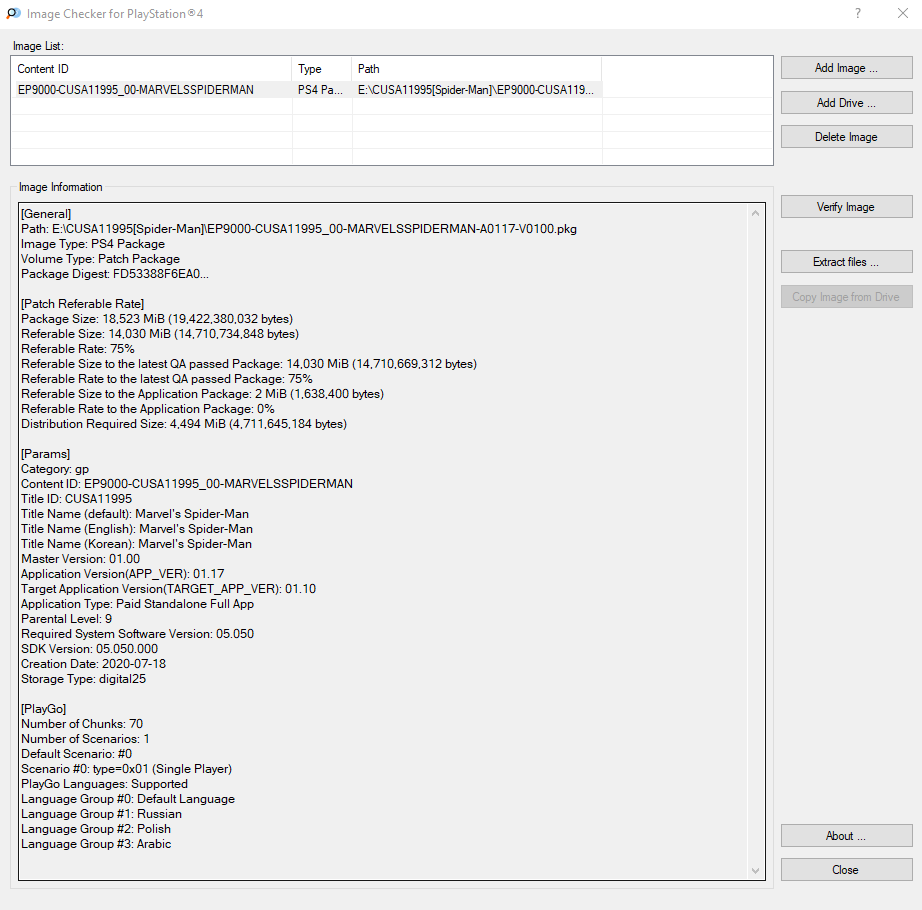This screenshot has height=910, width=922.
Task: Click the [Patch Referable Rate] heading
Action: coord(82,304)
